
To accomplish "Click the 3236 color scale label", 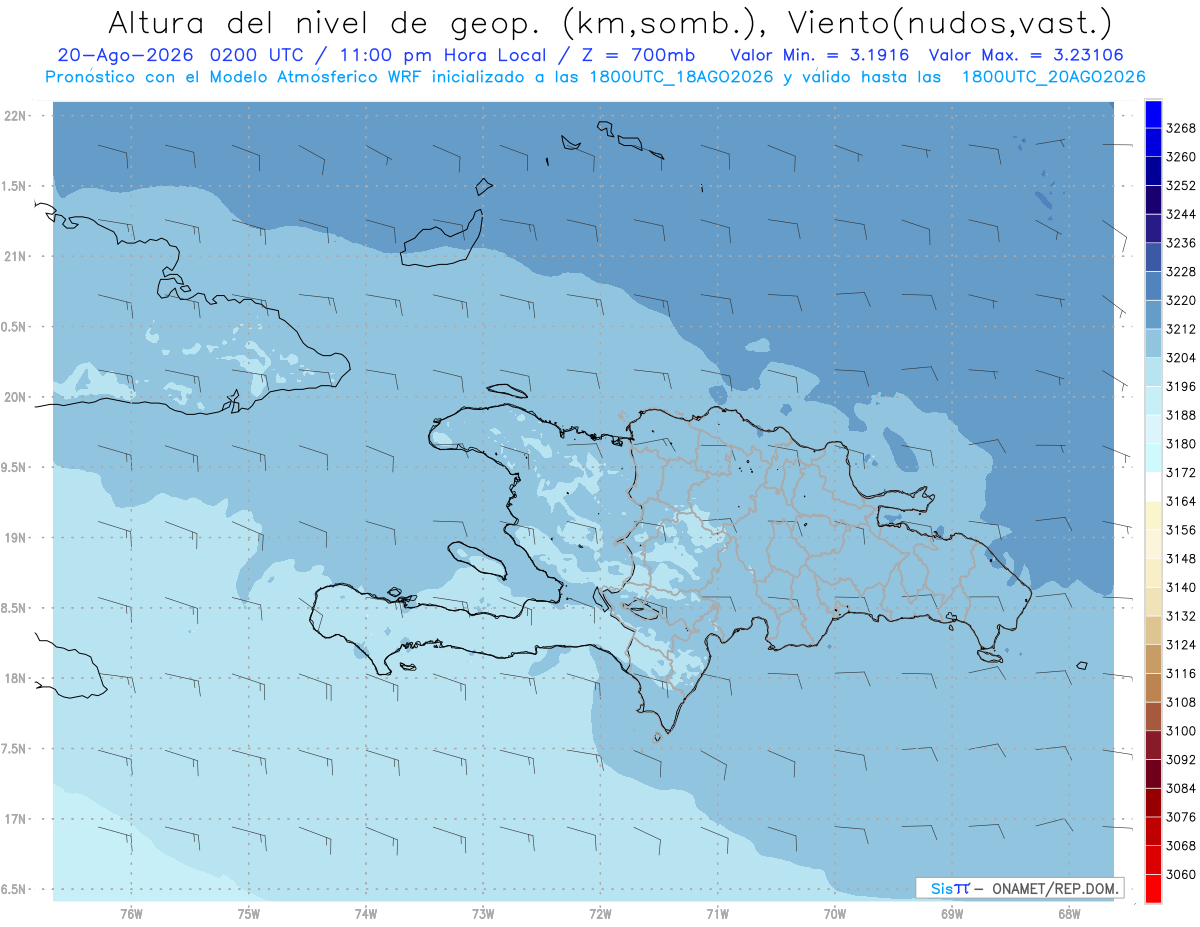I will pyautogui.click(x=1181, y=243).
